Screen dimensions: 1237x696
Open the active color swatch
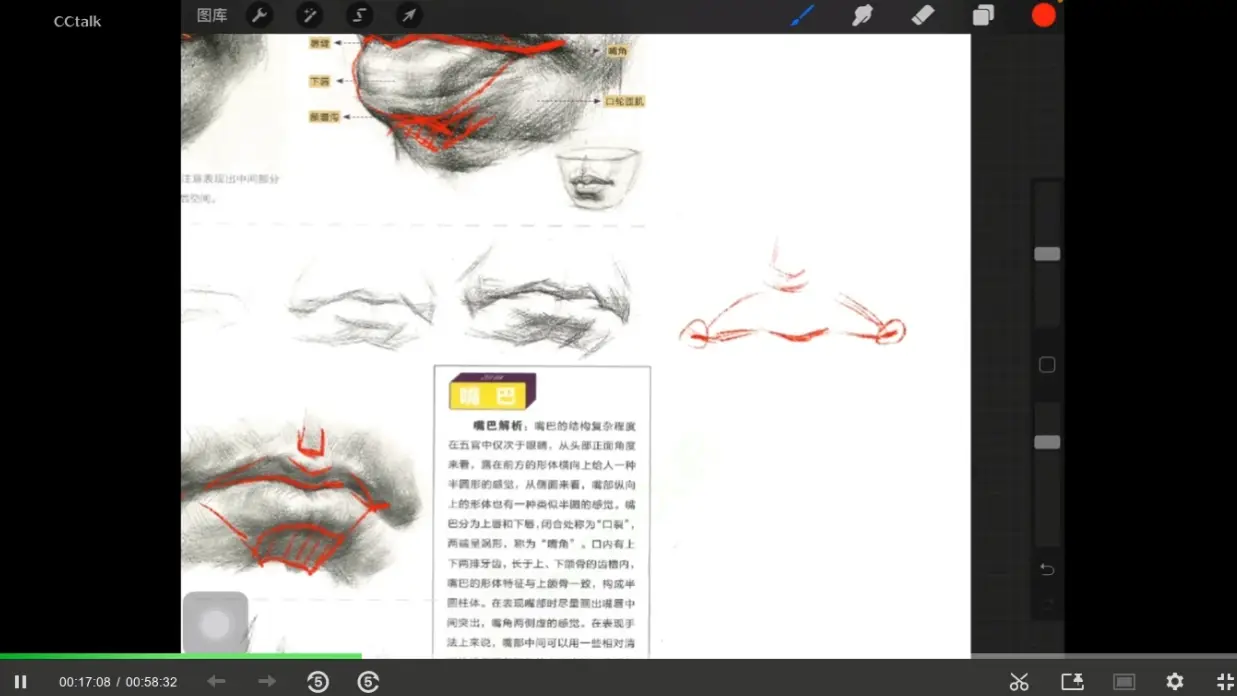tap(1043, 15)
